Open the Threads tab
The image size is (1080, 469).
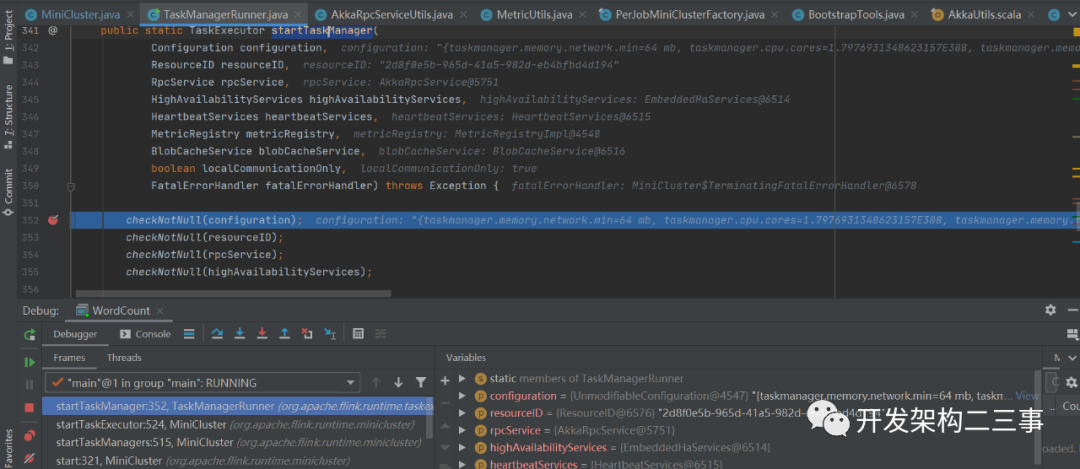(124, 357)
